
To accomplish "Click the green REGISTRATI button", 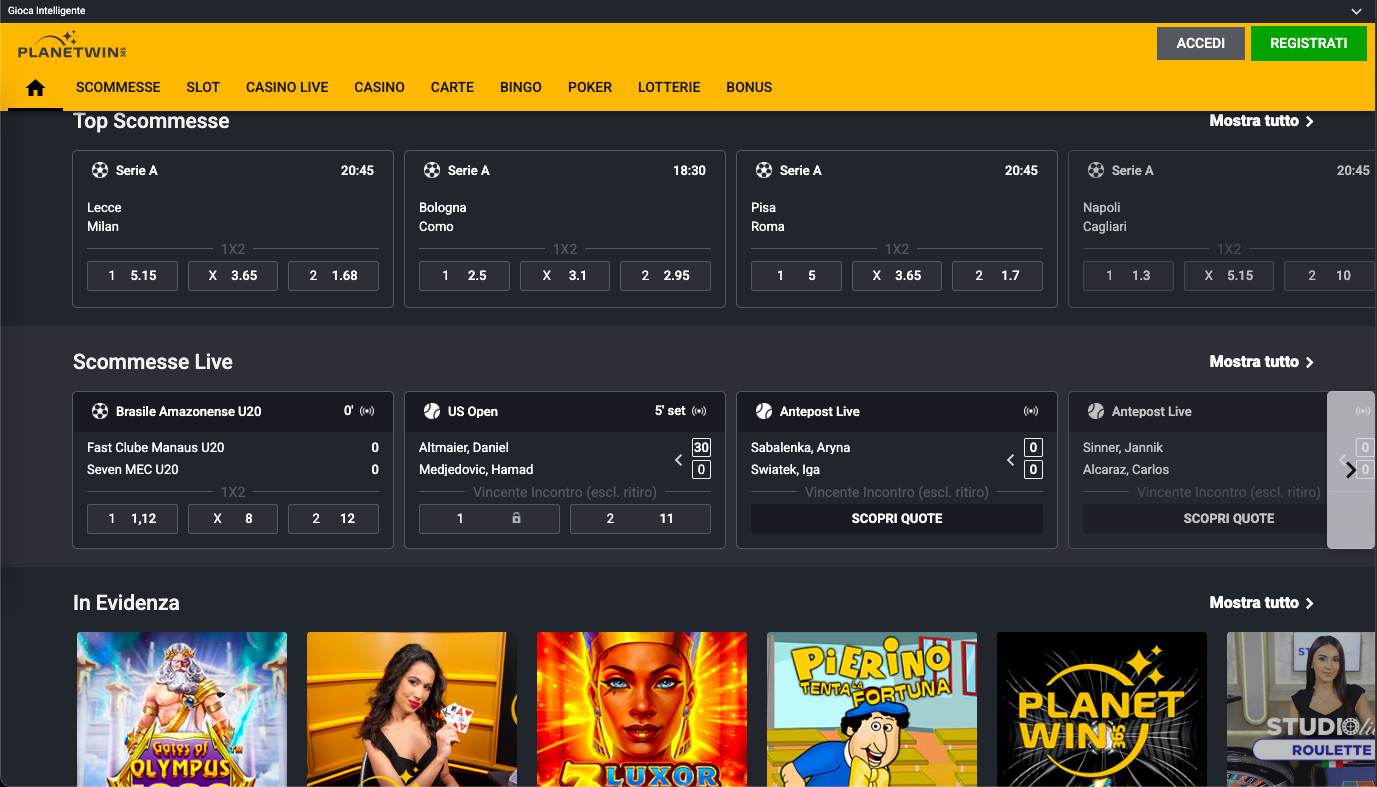I will pyautogui.click(x=1308, y=44).
